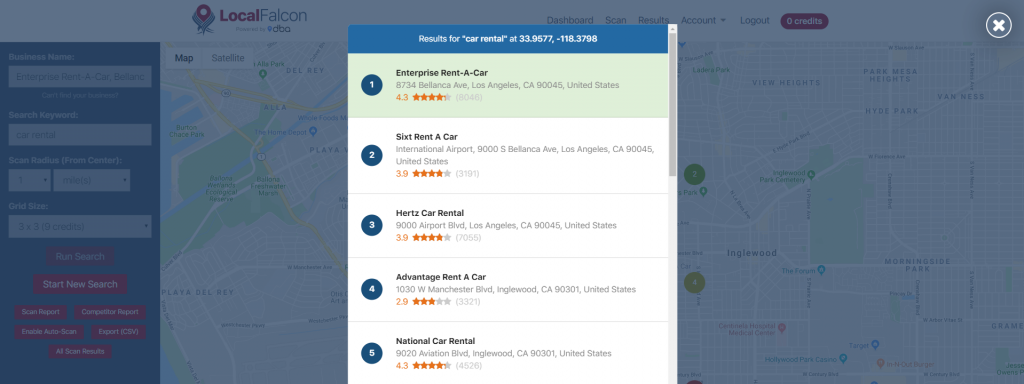
Task: Click the olive map marker labeled 4
Action: [694, 283]
